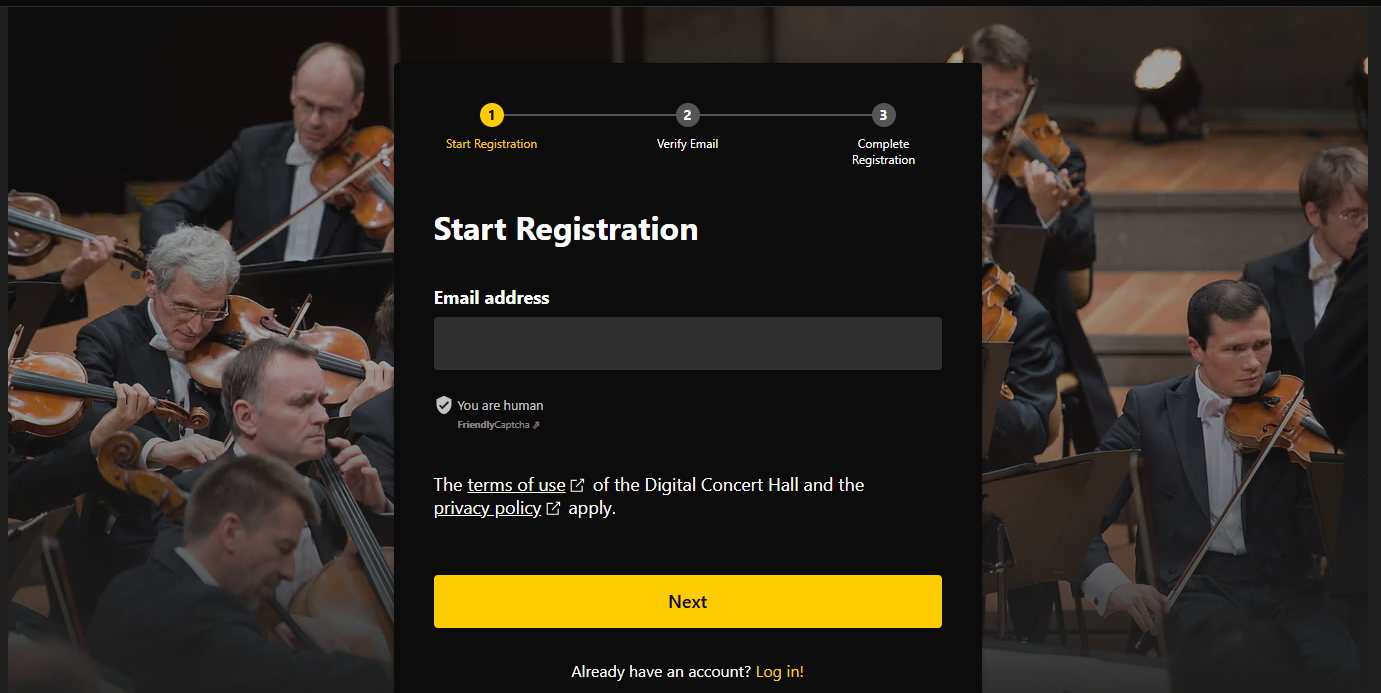Click the step 3 circle in the progress bar
Screen dimensions: 1381x693
(x=883, y=114)
